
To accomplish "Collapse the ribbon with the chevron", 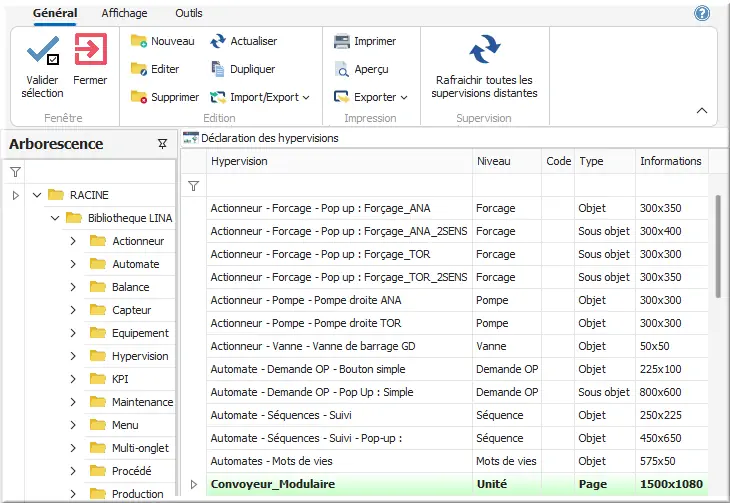I will (702, 110).
